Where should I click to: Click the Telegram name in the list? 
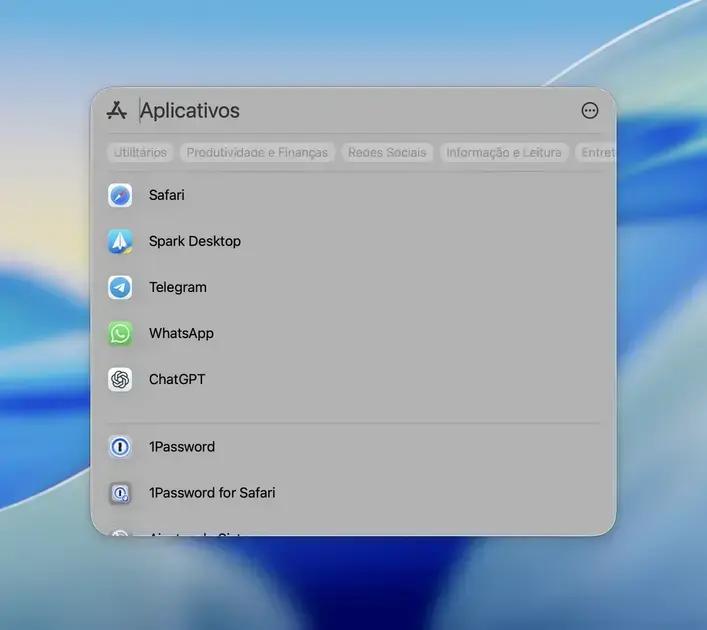coord(178,287)
